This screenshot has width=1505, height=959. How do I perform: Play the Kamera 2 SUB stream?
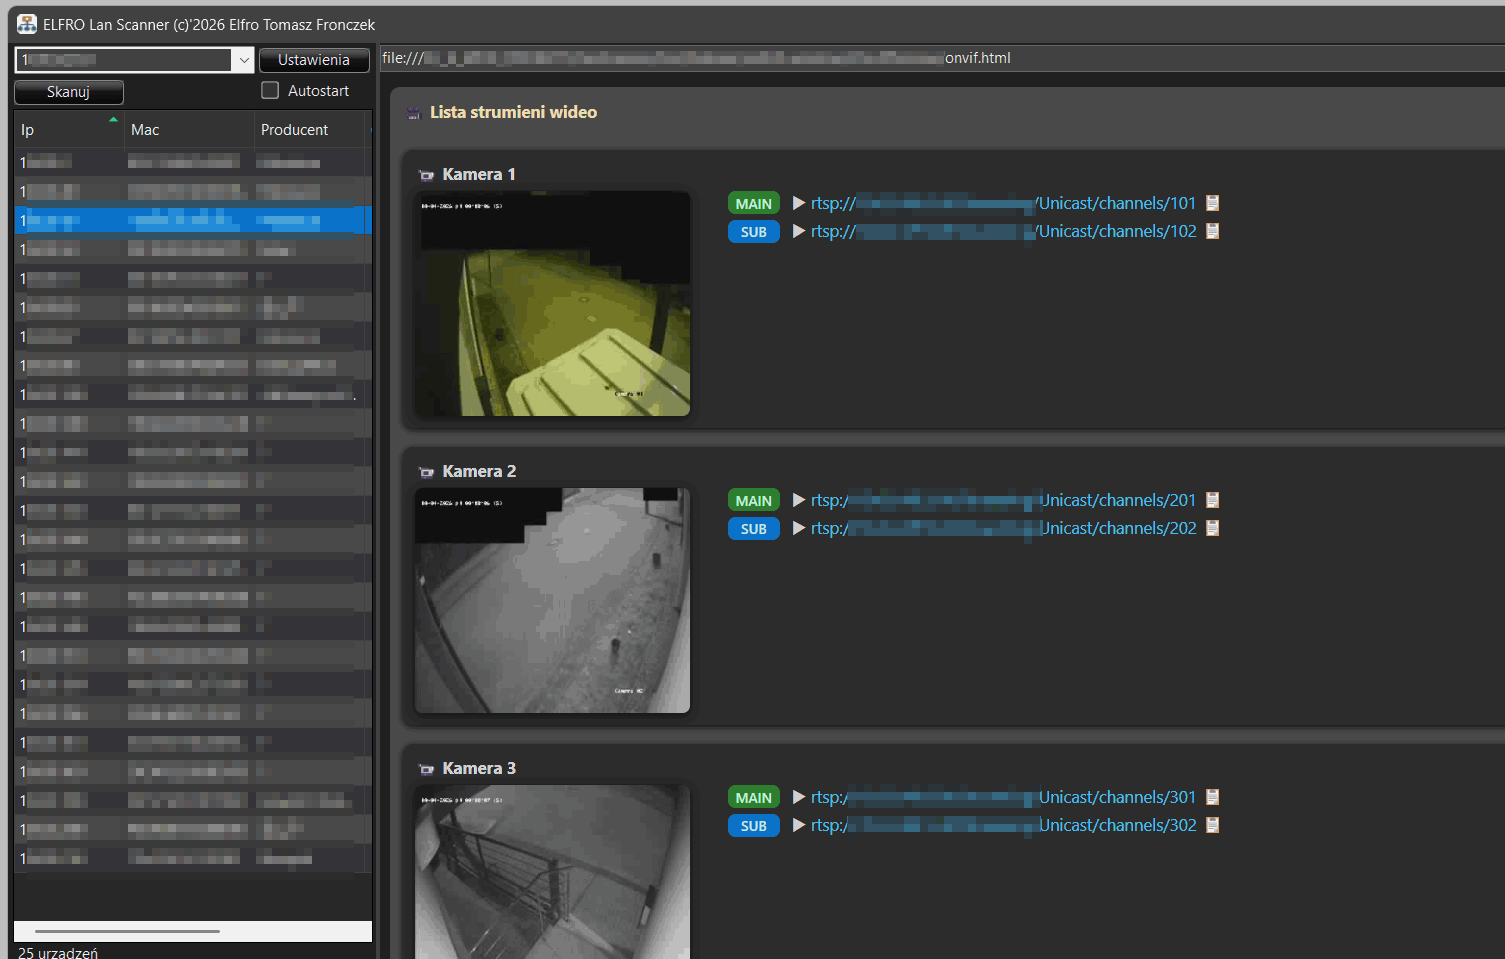click(x=799, y=528)
